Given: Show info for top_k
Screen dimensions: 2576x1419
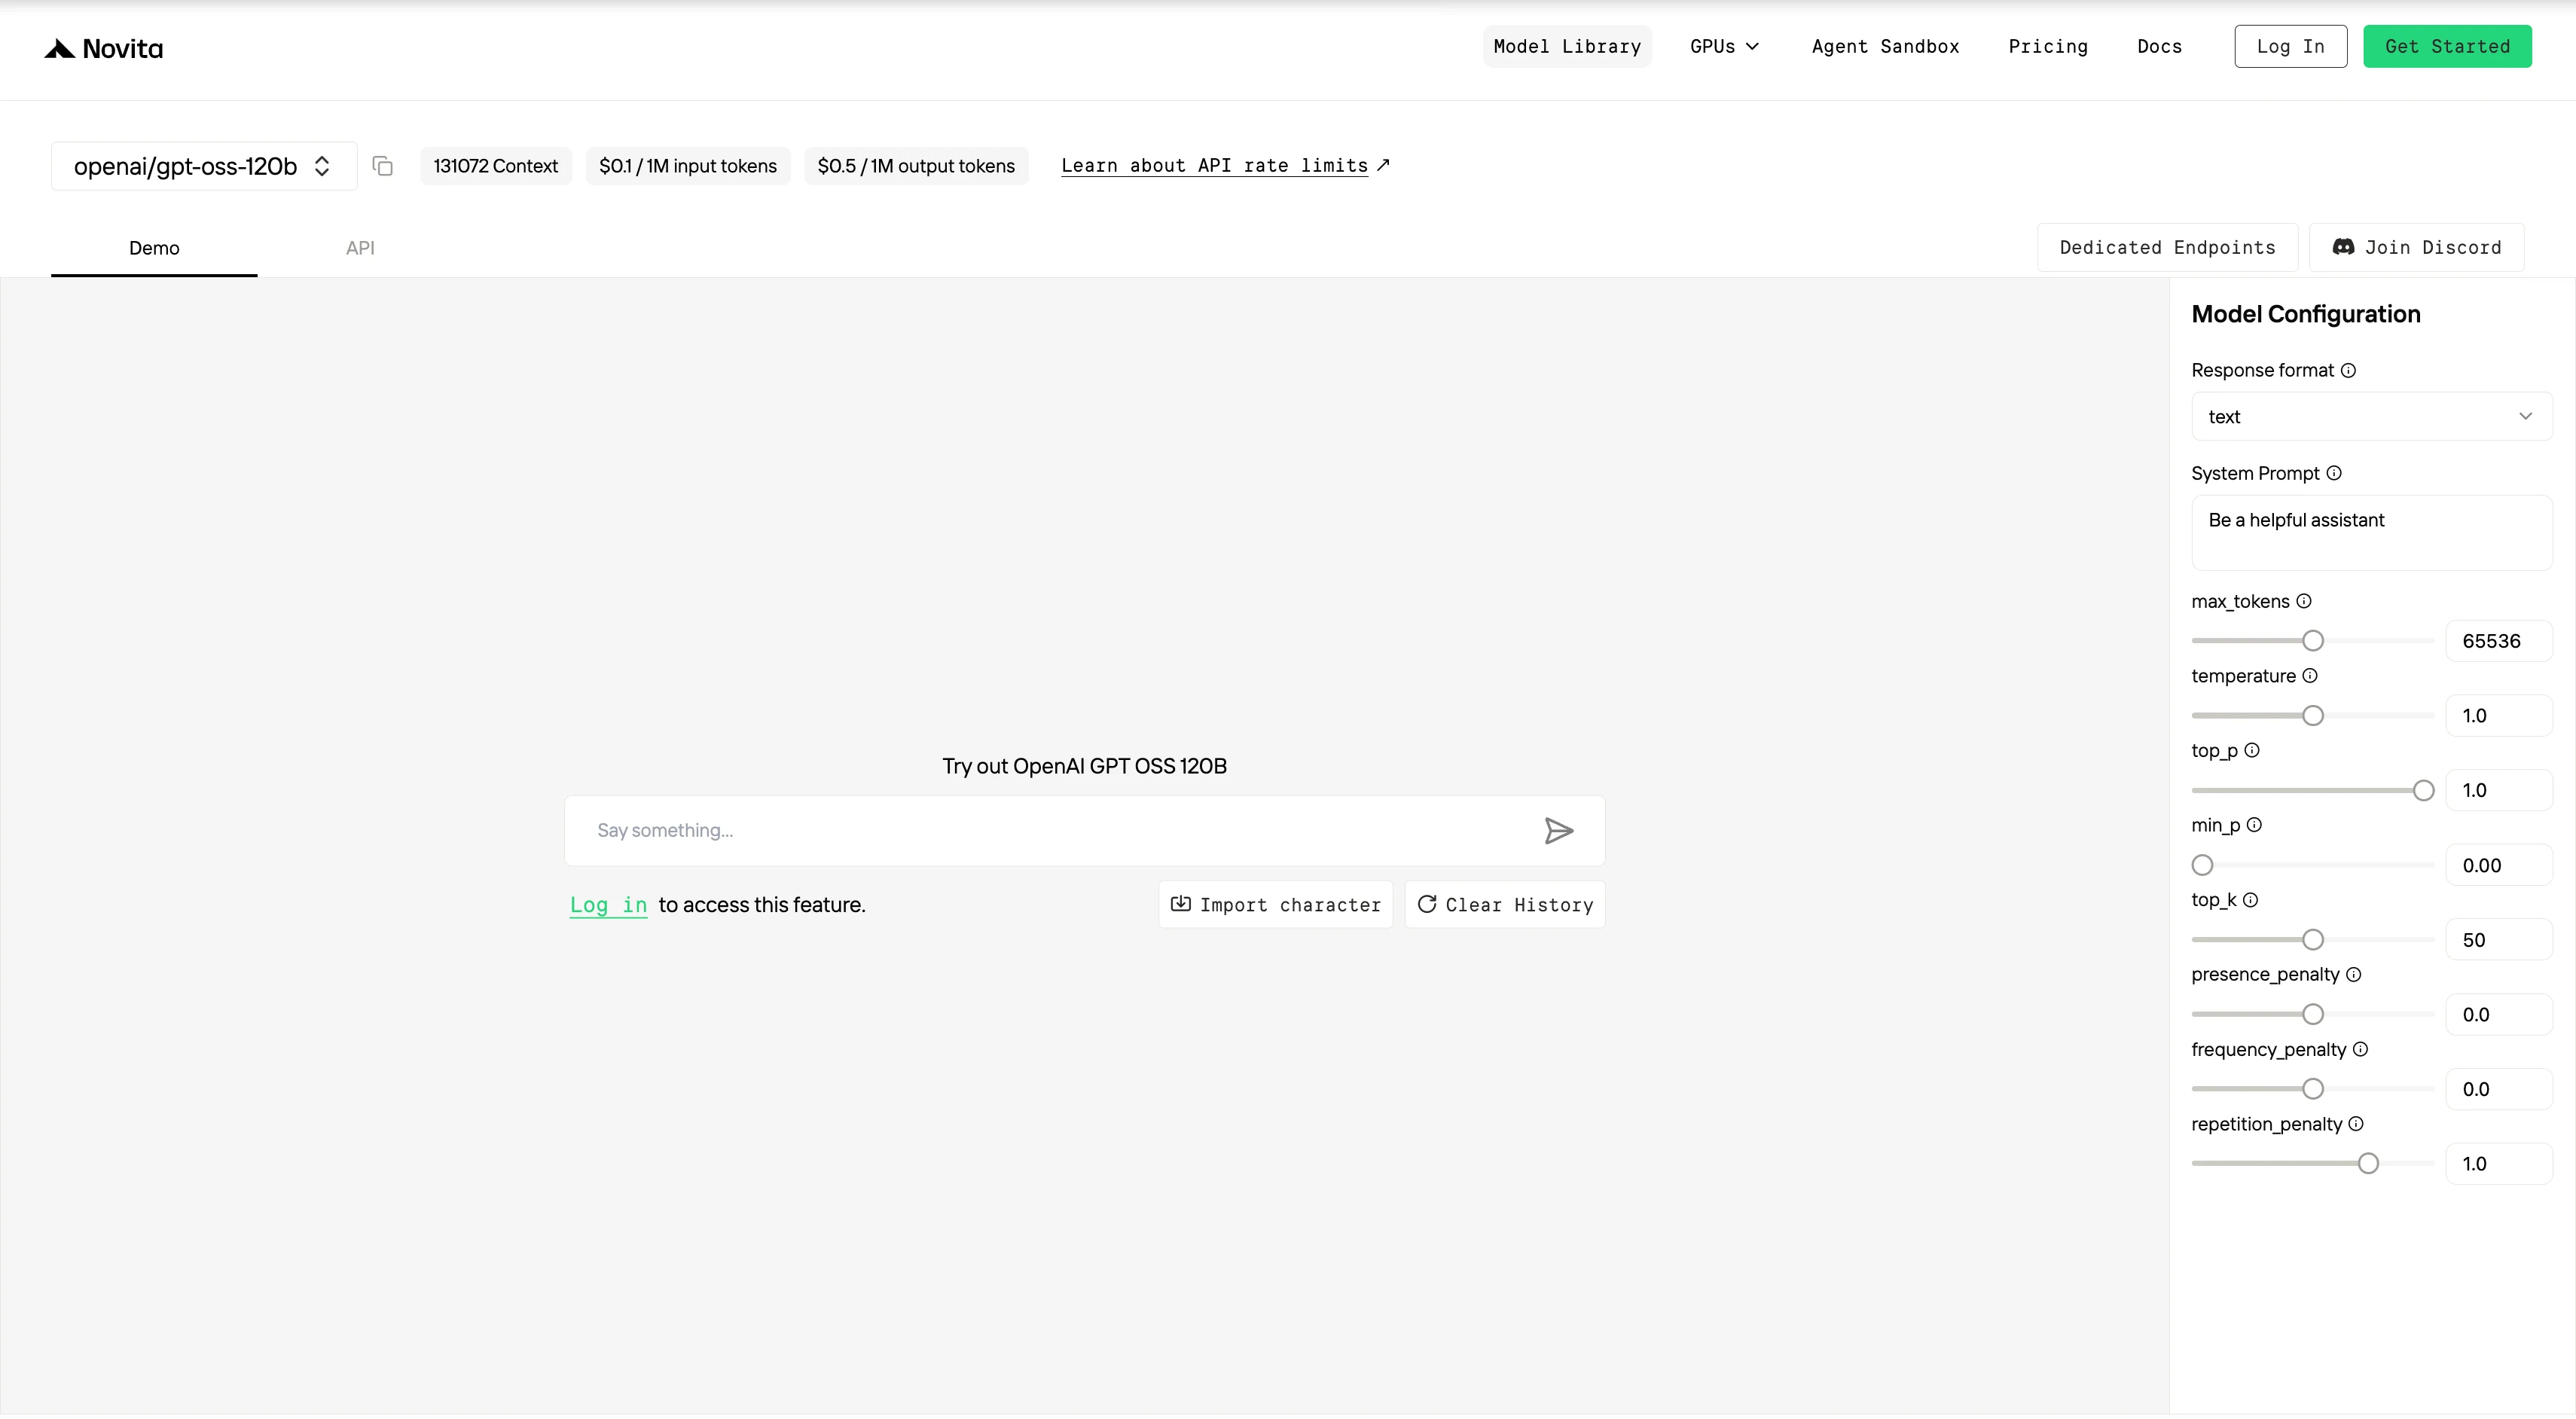Looking at the screenshot, I should (2250, 901).
